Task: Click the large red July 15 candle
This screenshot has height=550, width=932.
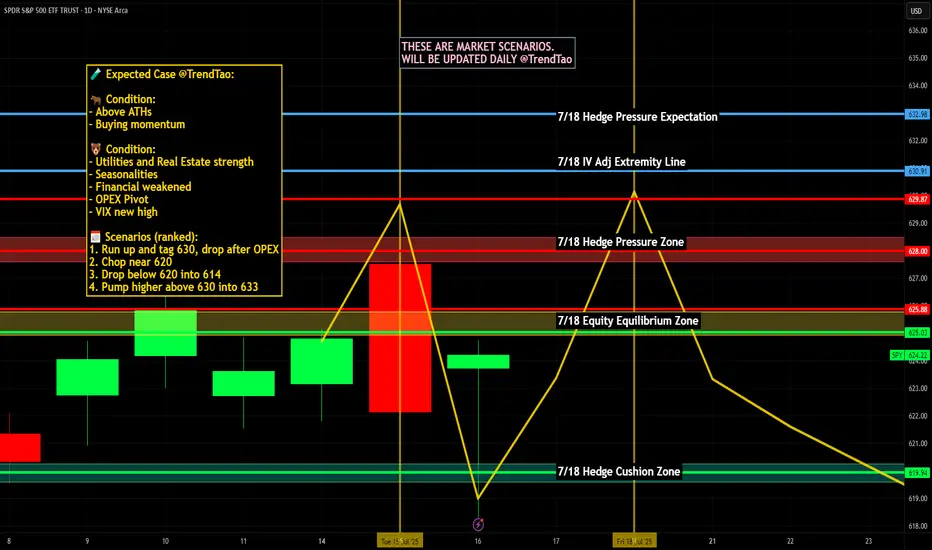Action: click(x=400, y=338)
